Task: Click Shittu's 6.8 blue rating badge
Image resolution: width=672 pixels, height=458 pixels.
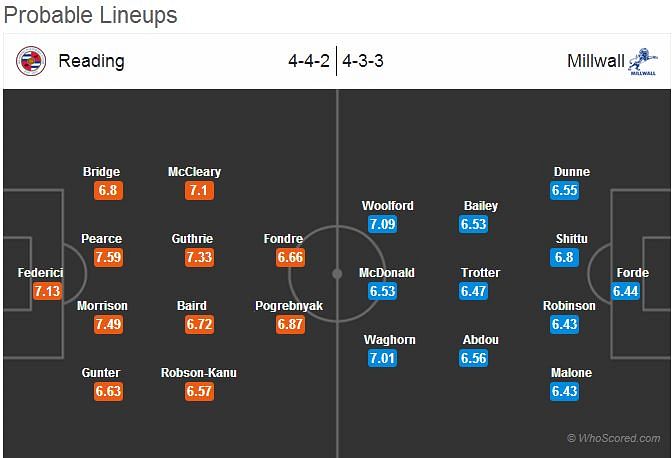Action: [x=564, y=257]
